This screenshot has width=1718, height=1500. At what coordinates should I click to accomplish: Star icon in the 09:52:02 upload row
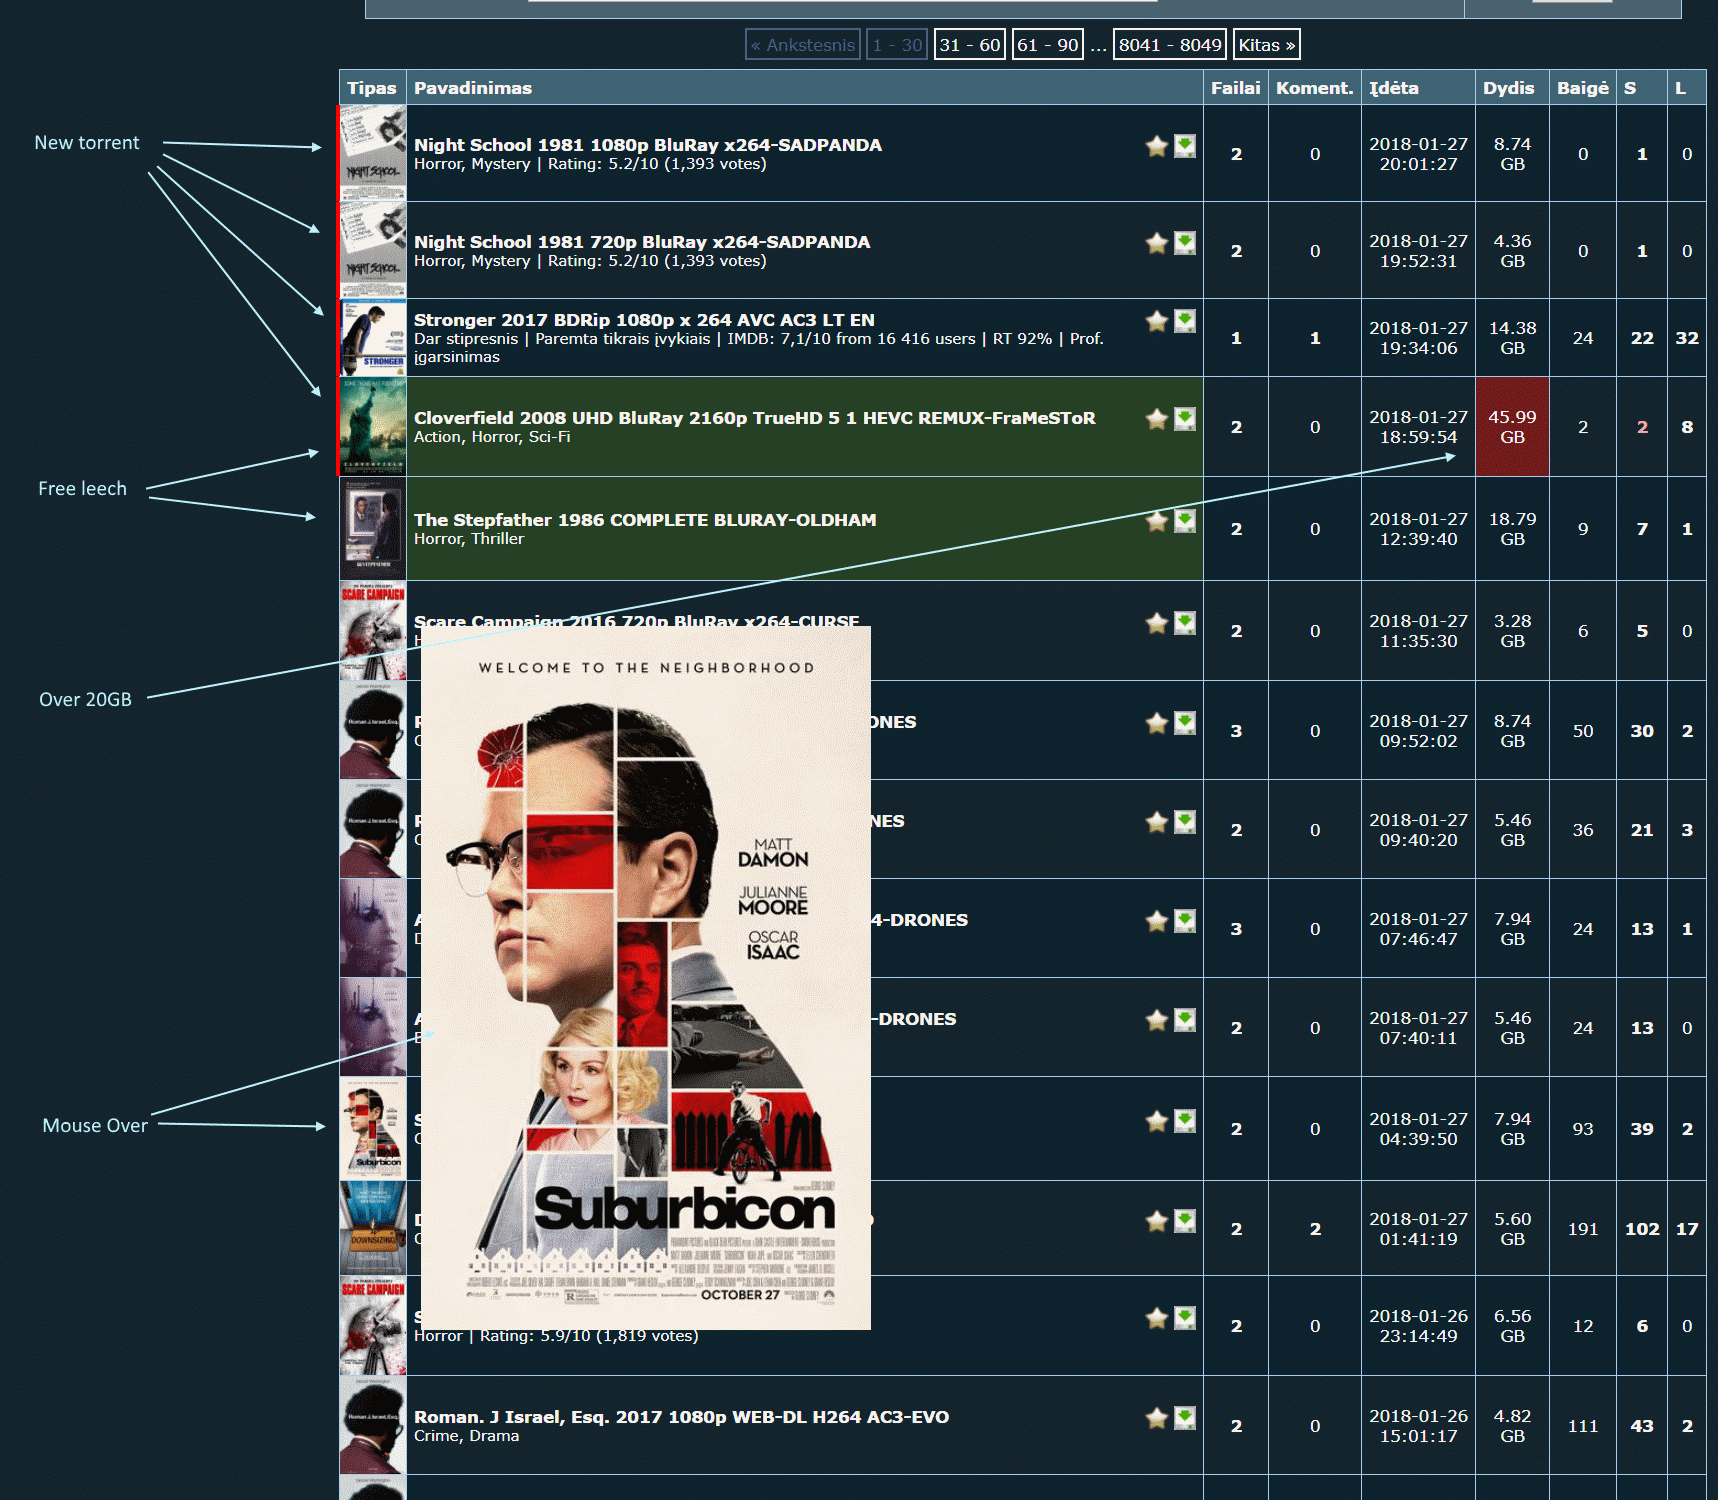pyautogui.click(x=1157, y=723)
